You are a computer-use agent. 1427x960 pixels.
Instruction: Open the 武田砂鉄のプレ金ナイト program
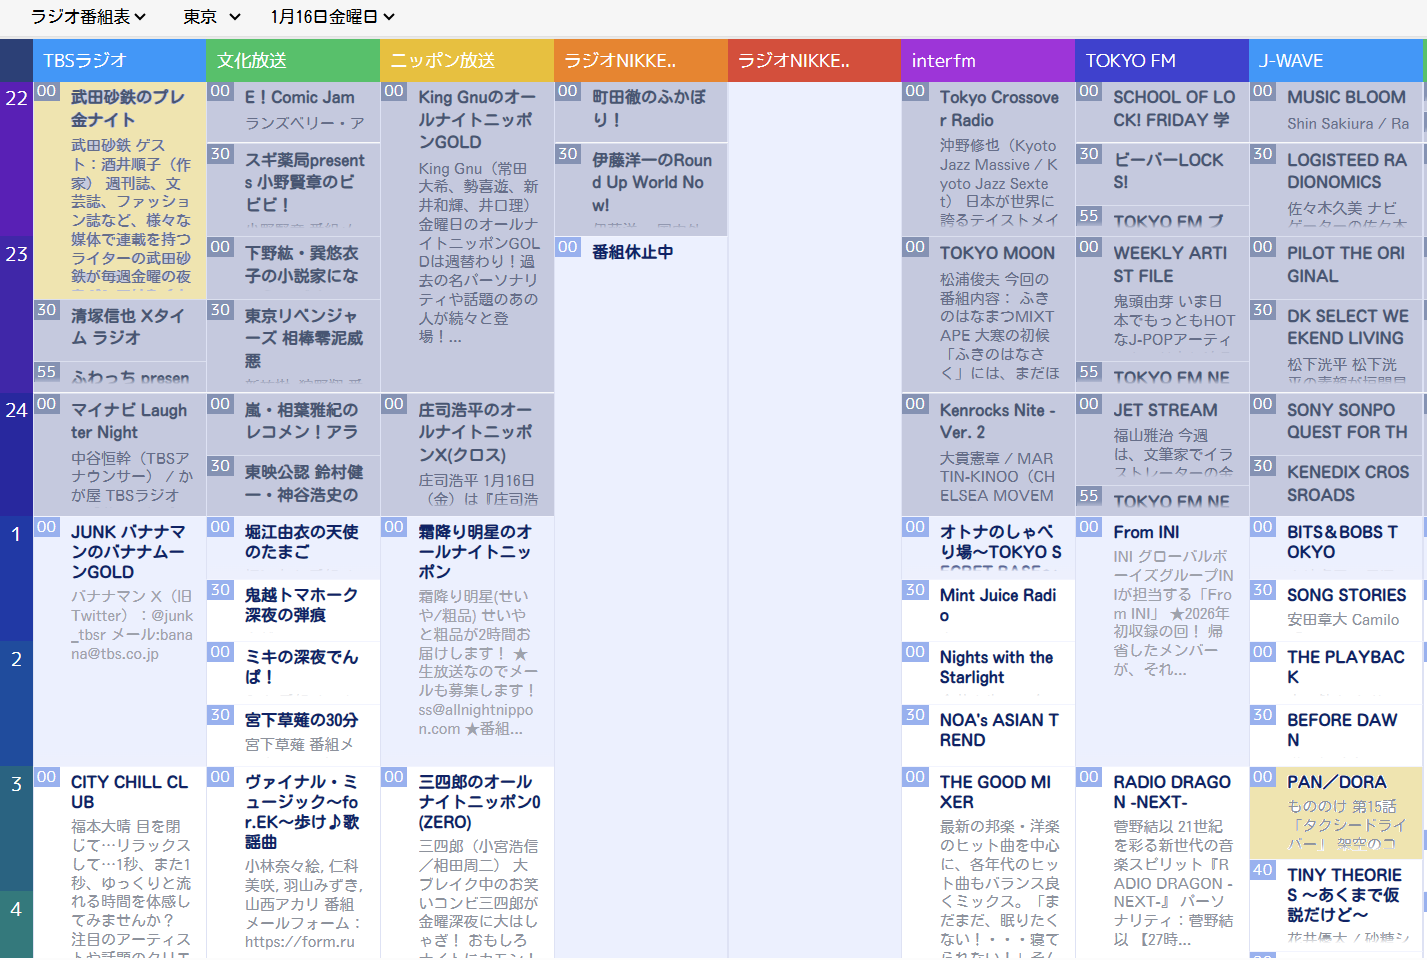point(128,108)
